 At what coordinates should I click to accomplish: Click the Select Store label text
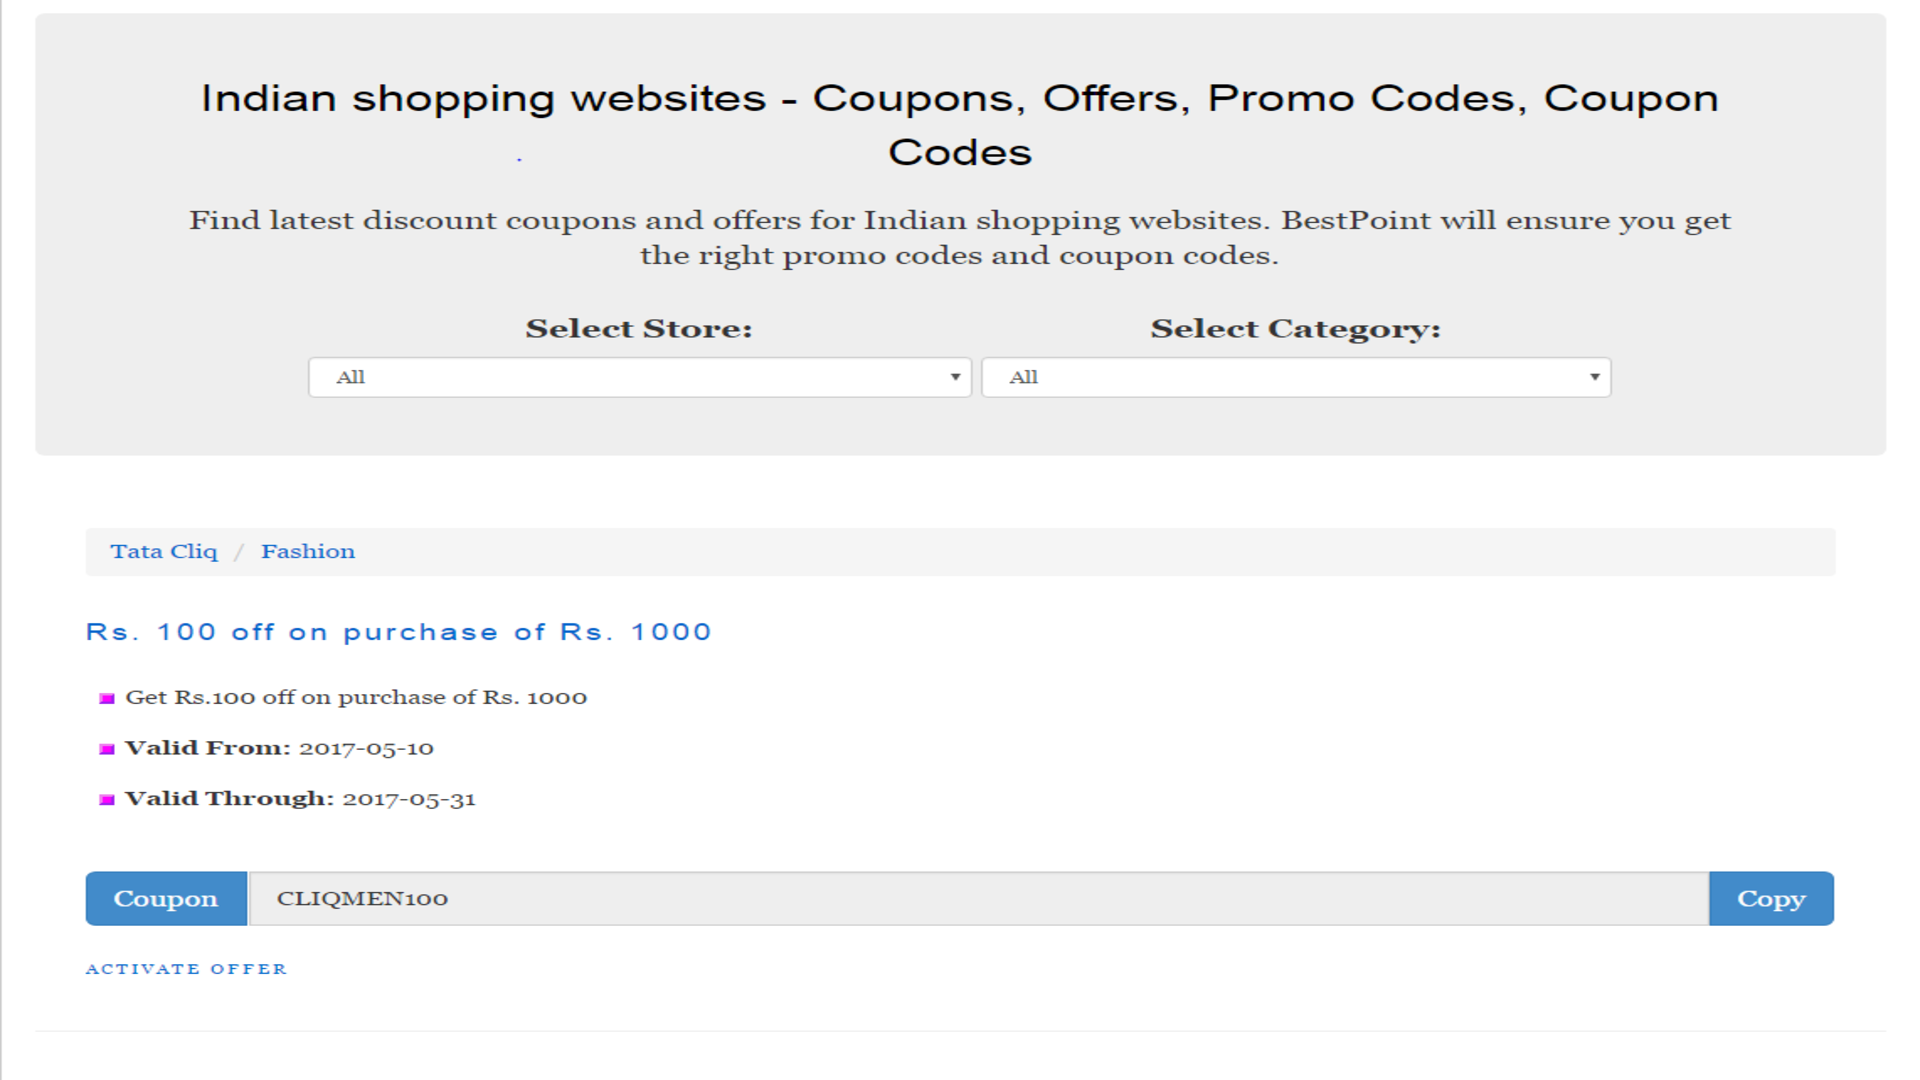point(639,328)
